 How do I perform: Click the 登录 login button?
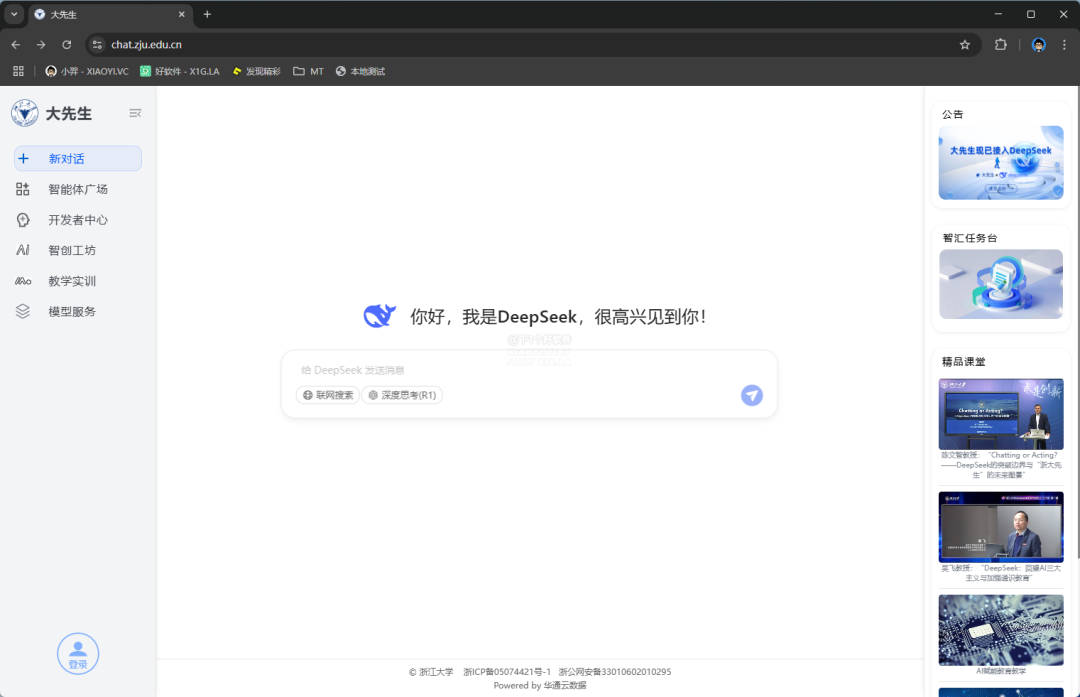(x=78, y=653)
